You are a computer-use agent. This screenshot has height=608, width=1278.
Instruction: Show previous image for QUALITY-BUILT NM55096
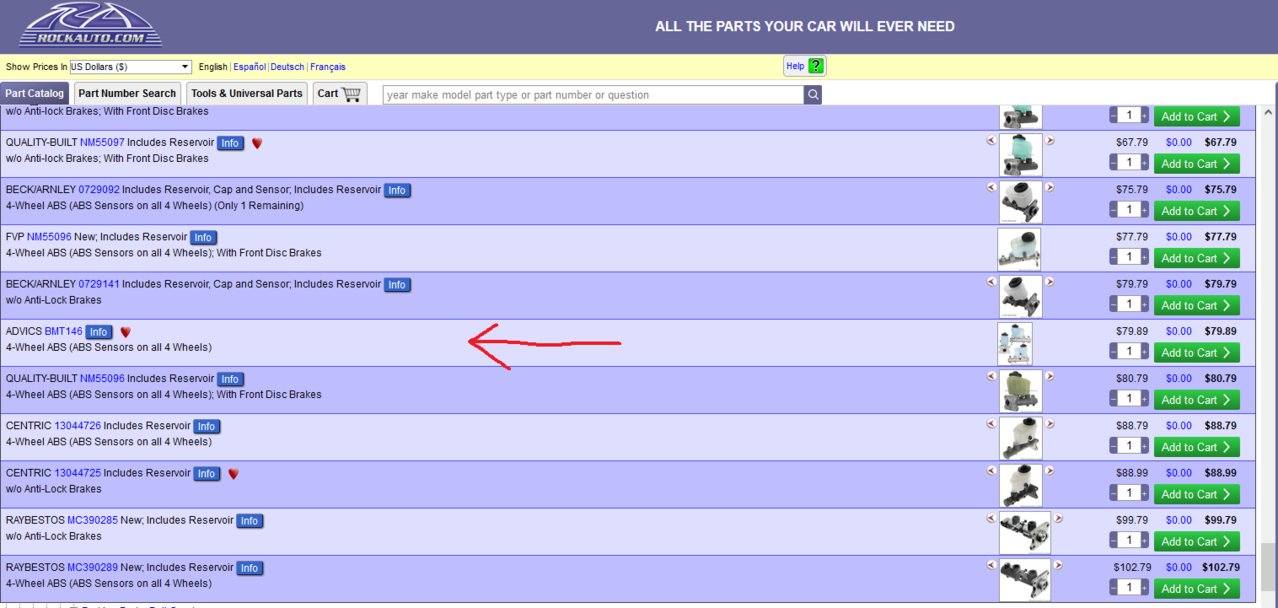pyautogui.click(x=991, y=377)
